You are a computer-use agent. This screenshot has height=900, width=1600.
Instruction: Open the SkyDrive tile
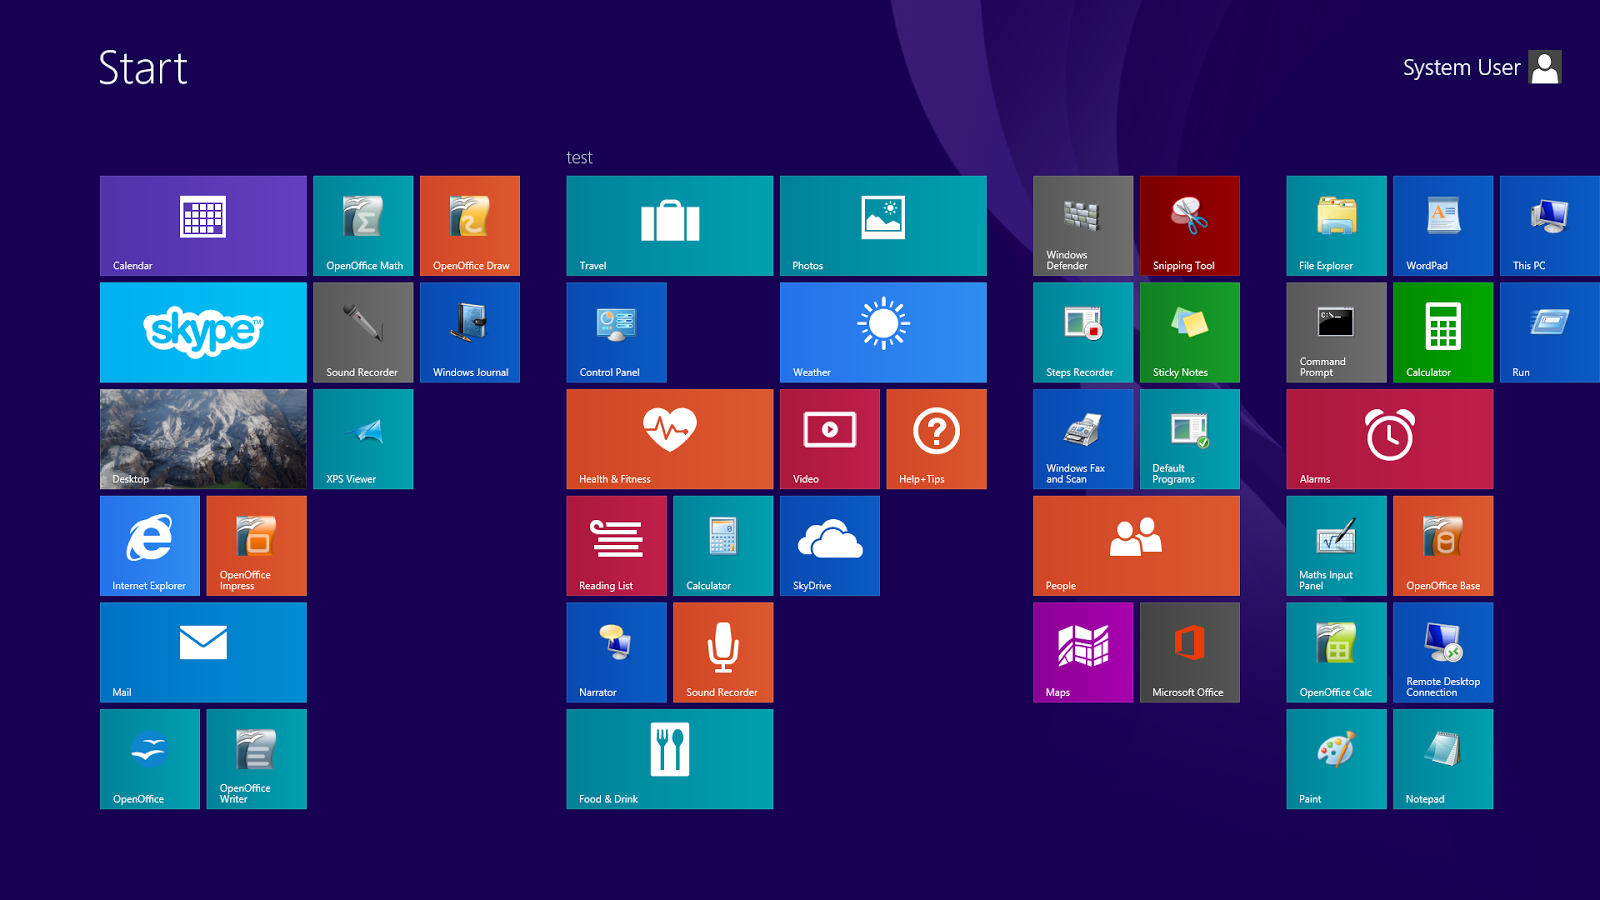[830, 545]
